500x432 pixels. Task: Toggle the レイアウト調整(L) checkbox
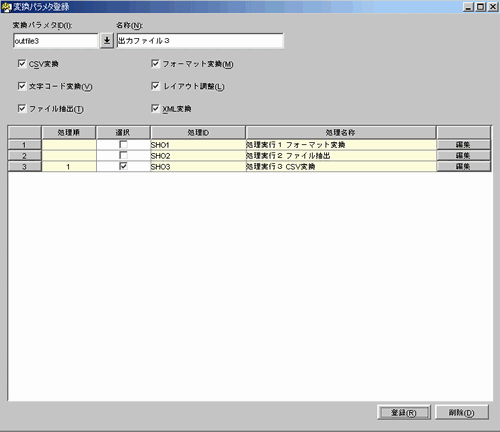coord(155,86)
